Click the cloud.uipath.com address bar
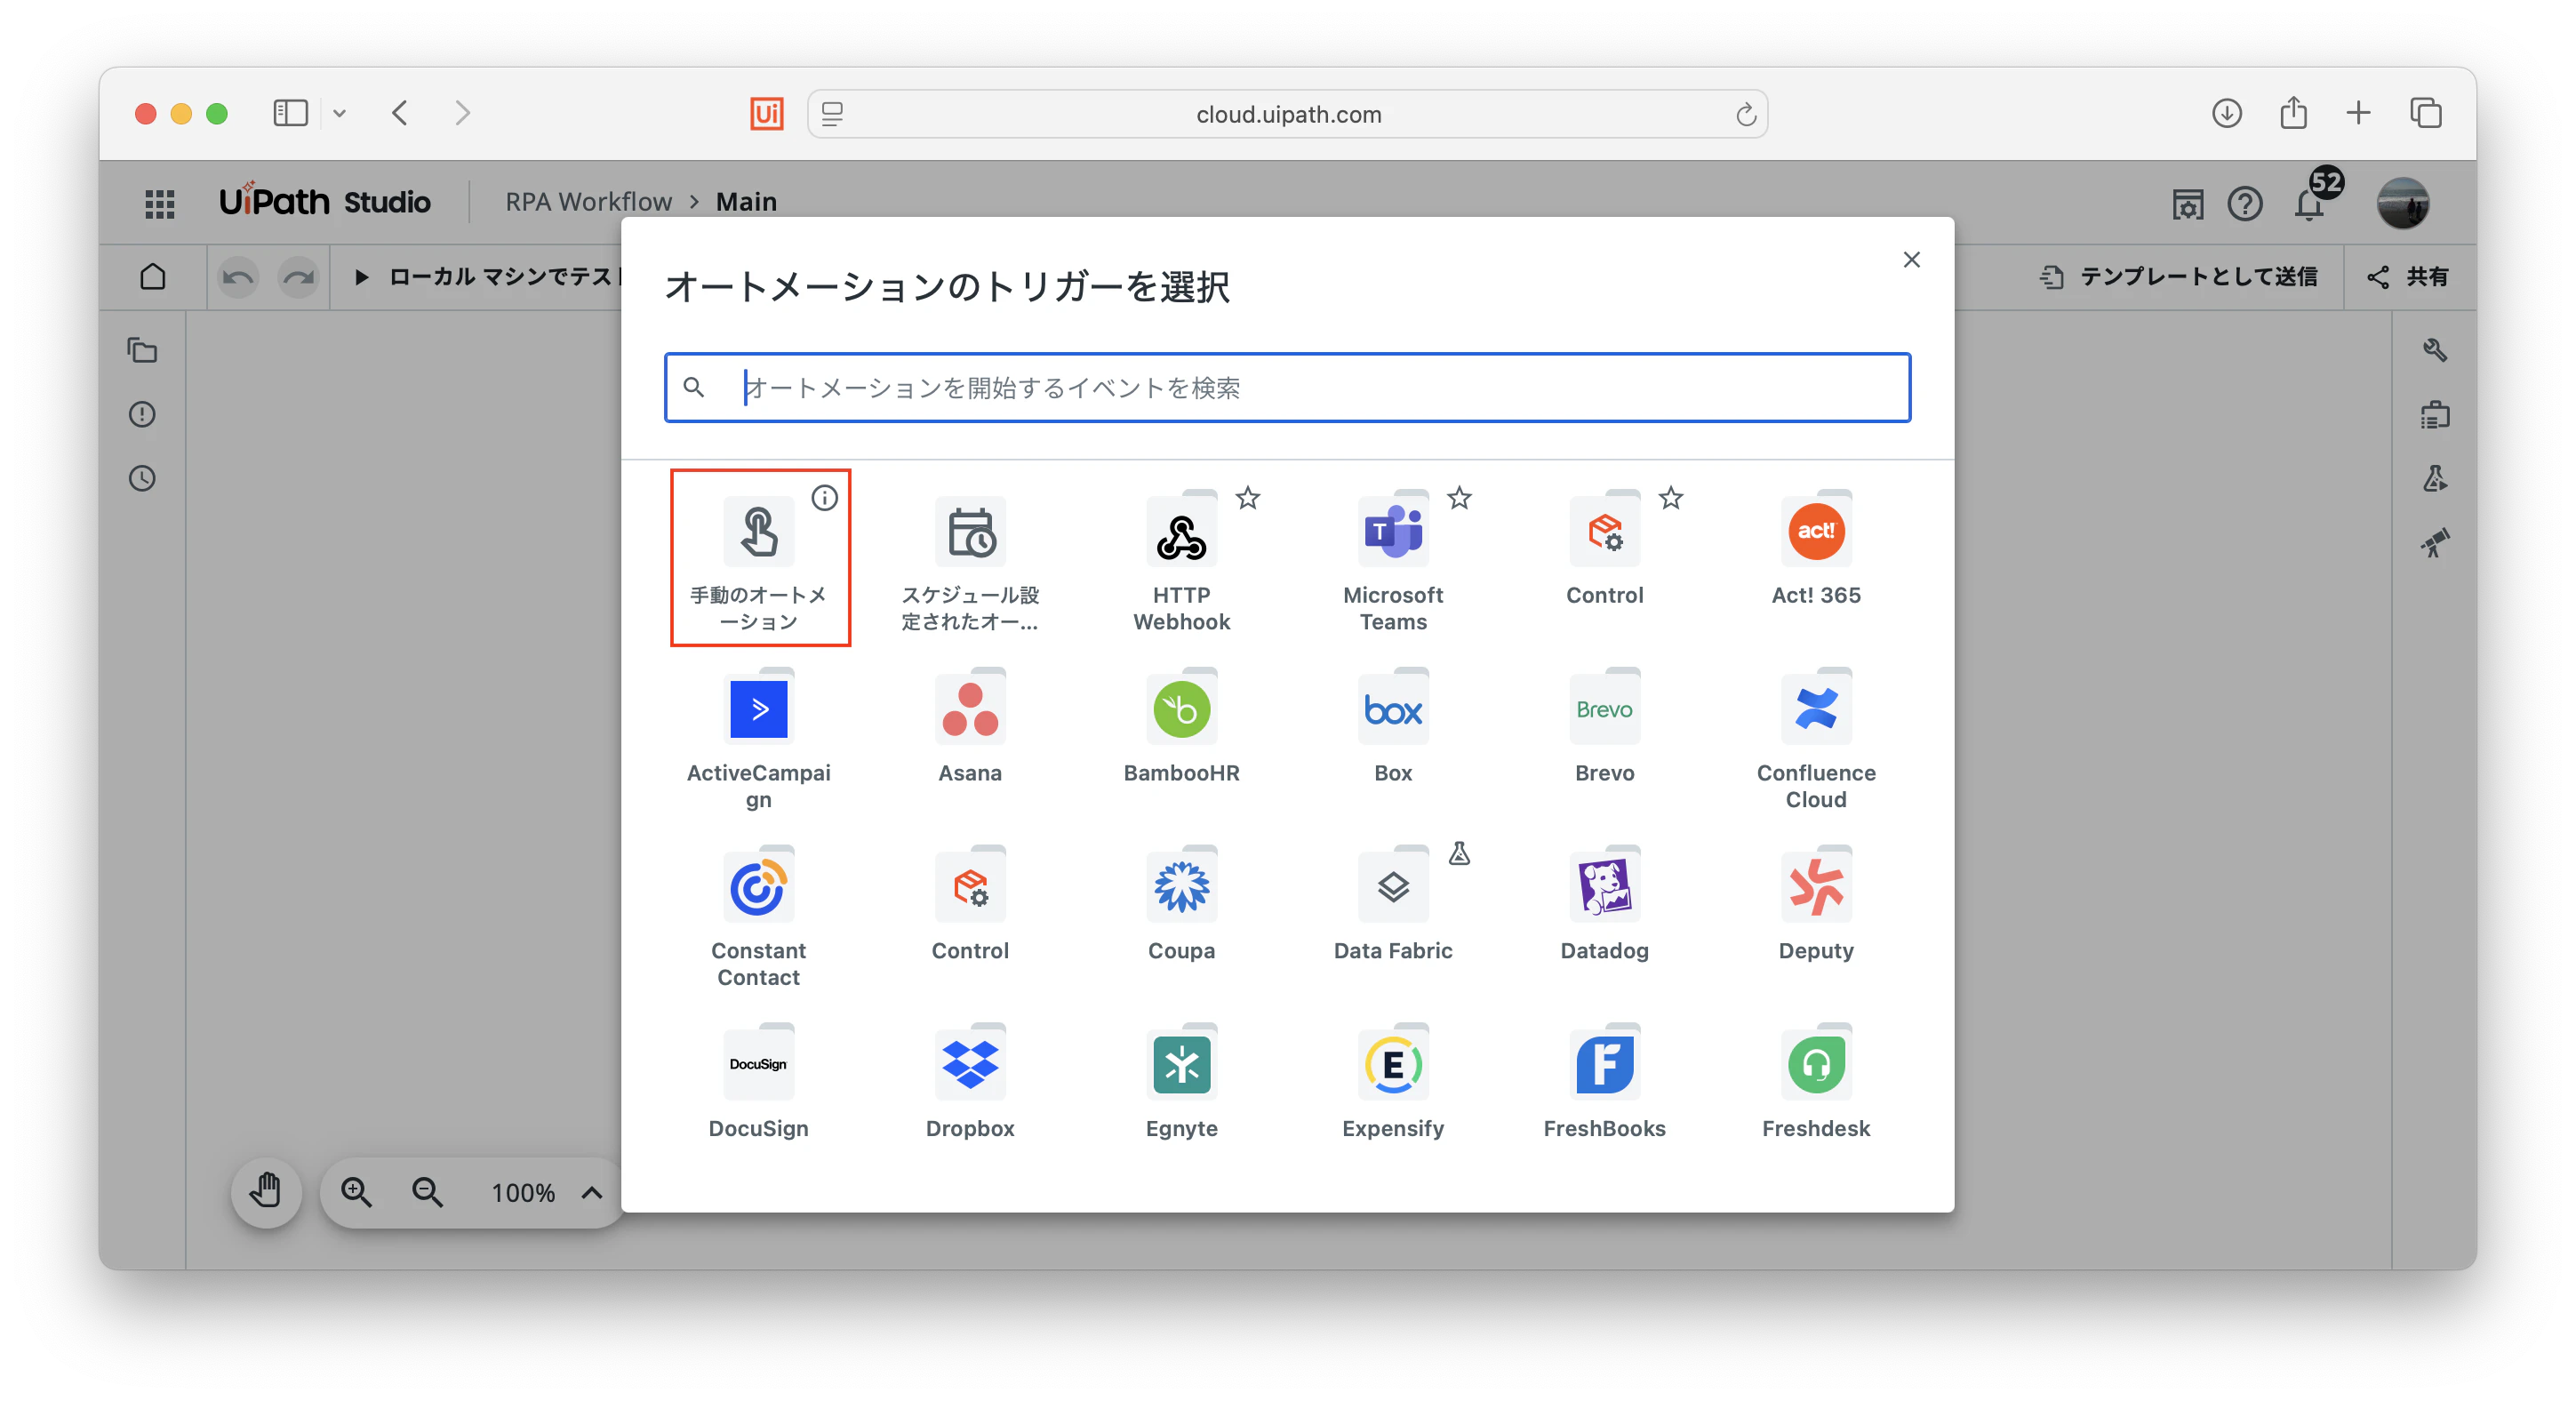Image resolution: width=2576 pixels, height=1401 pixels. coord(1287,114)
